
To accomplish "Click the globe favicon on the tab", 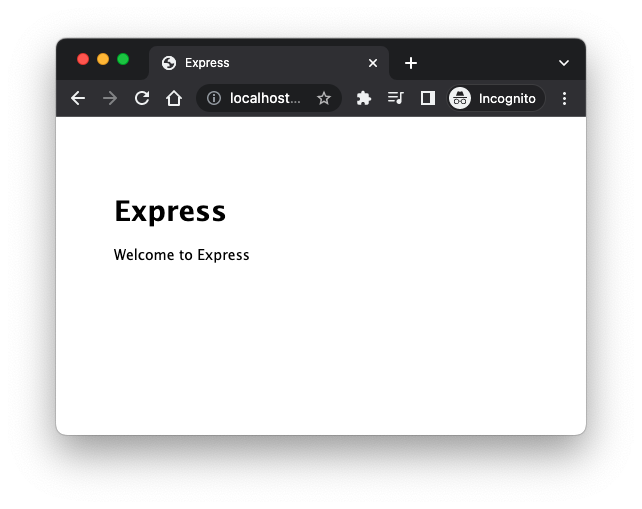I will (169, 63).
